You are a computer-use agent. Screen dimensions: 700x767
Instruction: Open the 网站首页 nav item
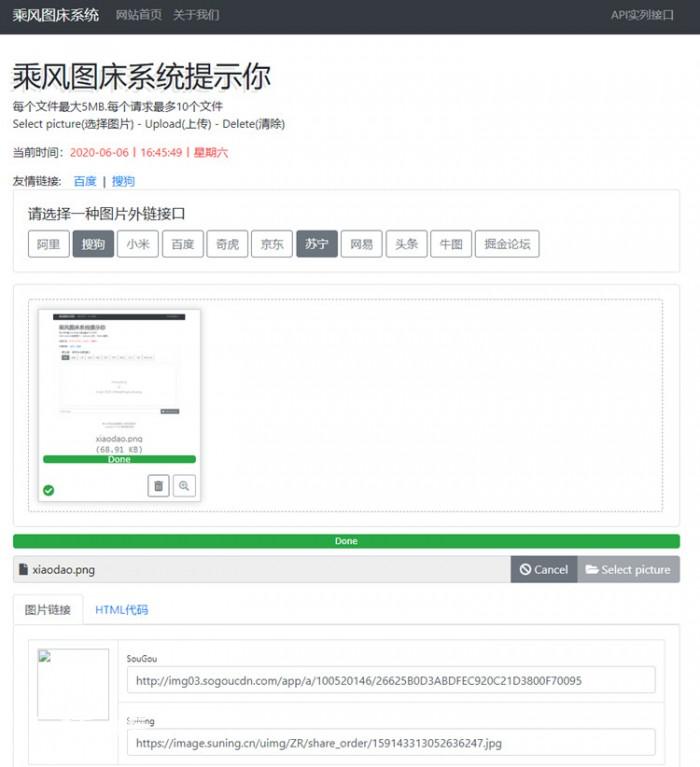(138, 15)
